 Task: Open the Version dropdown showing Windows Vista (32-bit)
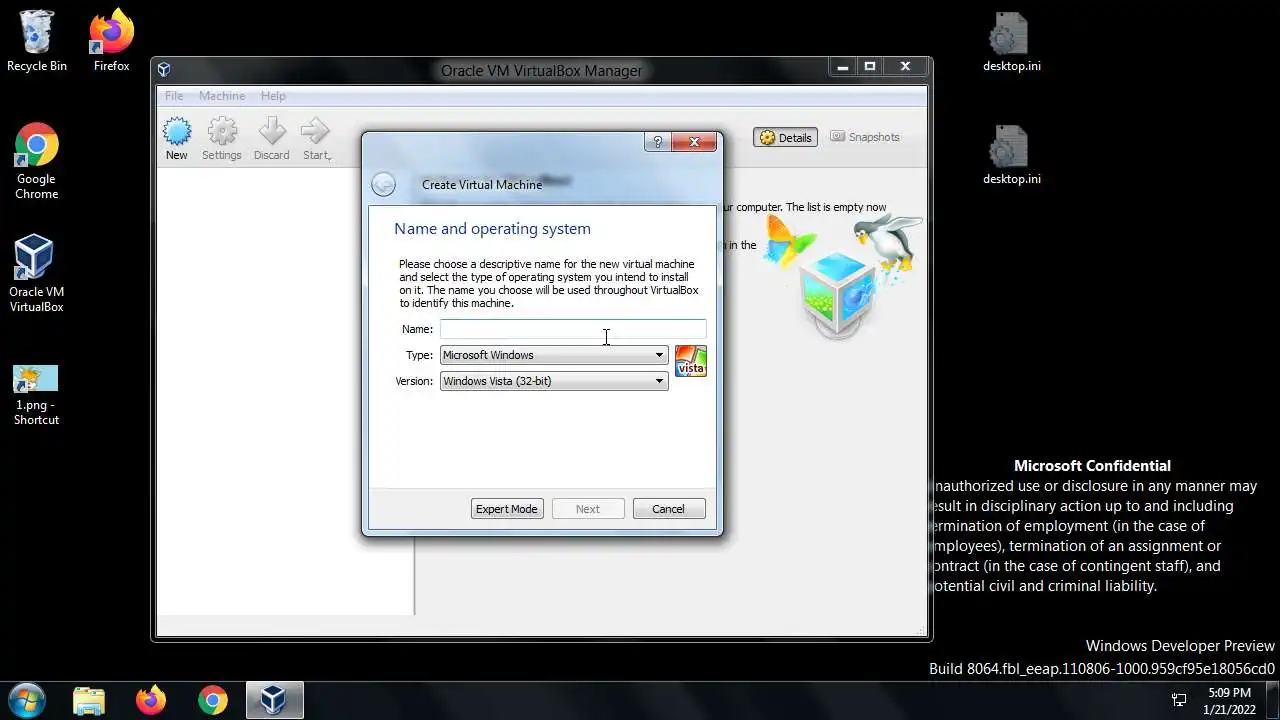tap(554, 381)
